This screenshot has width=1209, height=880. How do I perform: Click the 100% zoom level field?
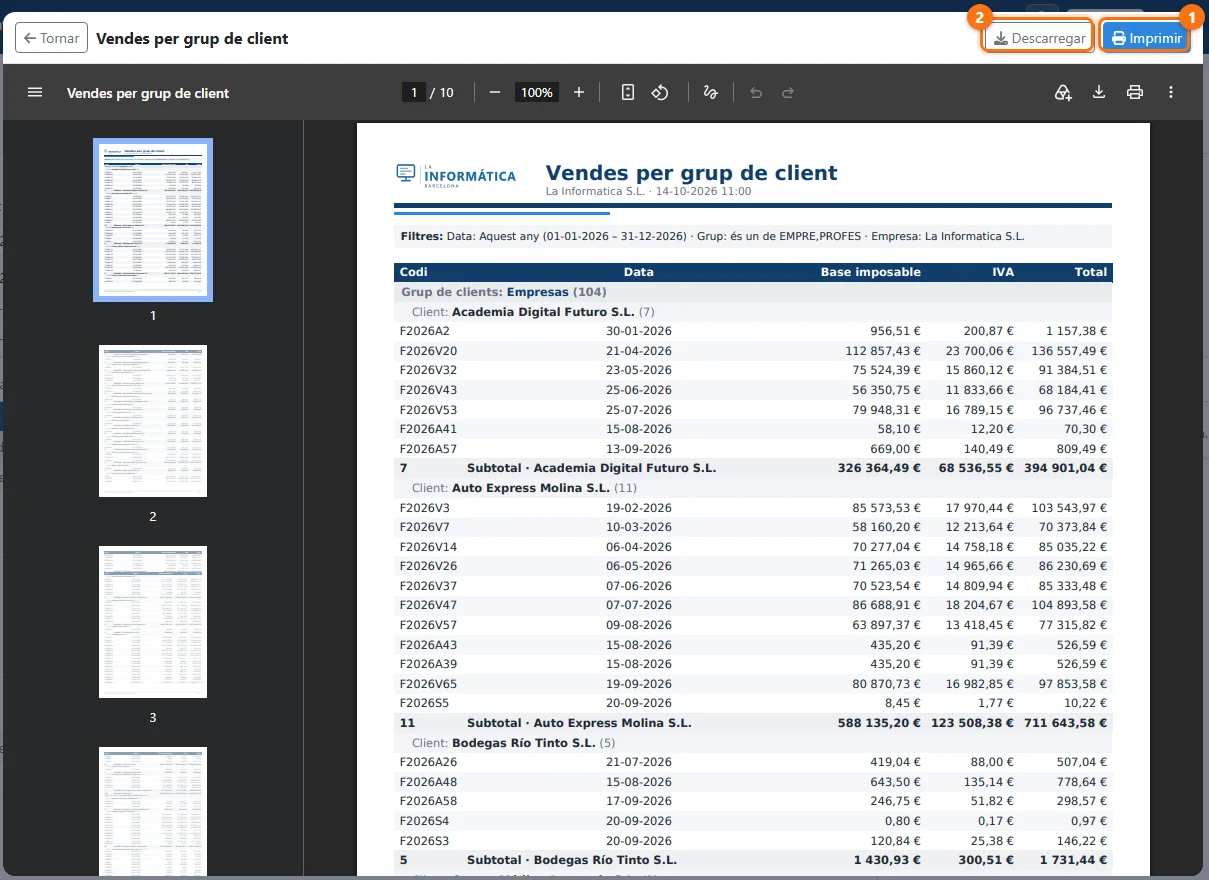click(537, 92)
